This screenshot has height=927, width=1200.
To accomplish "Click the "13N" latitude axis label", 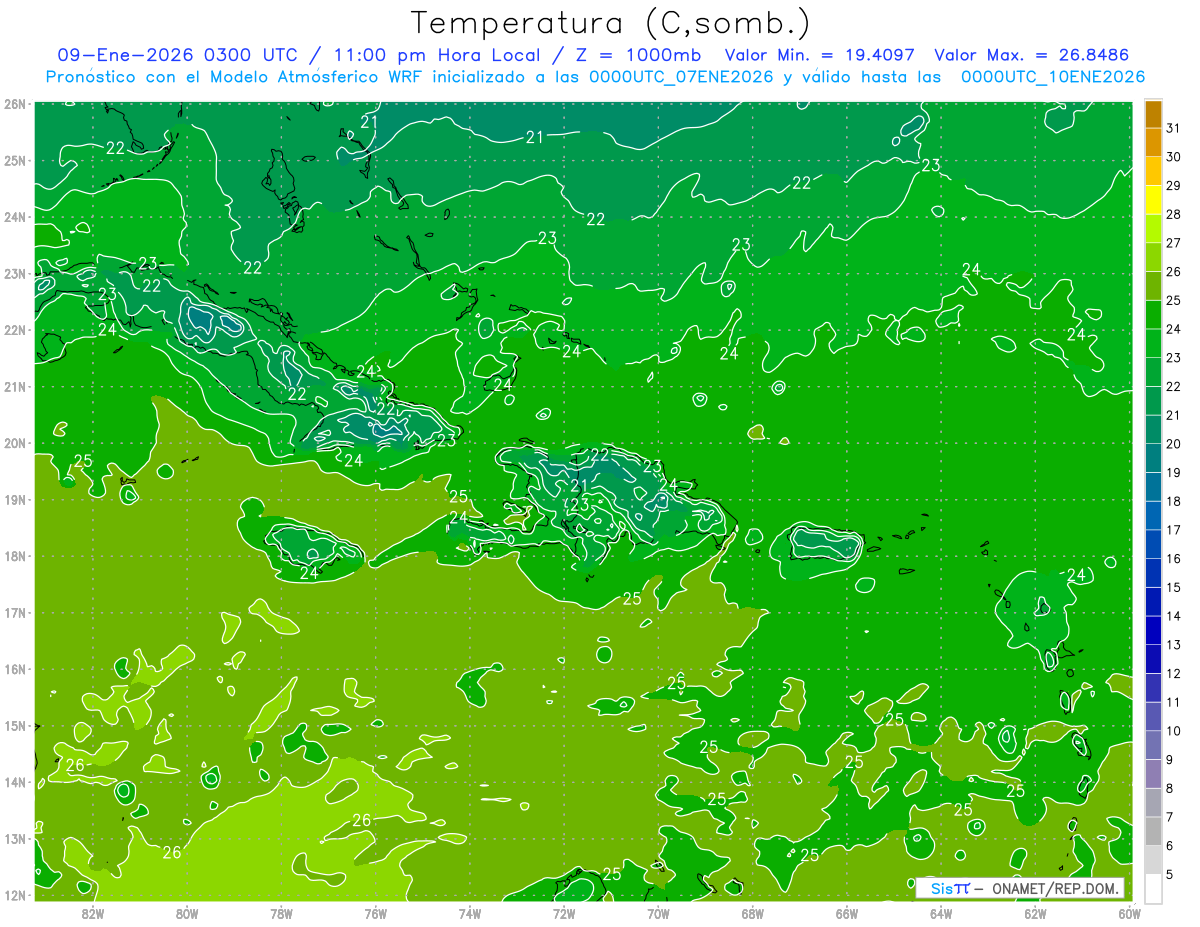I will click(15, 839).
